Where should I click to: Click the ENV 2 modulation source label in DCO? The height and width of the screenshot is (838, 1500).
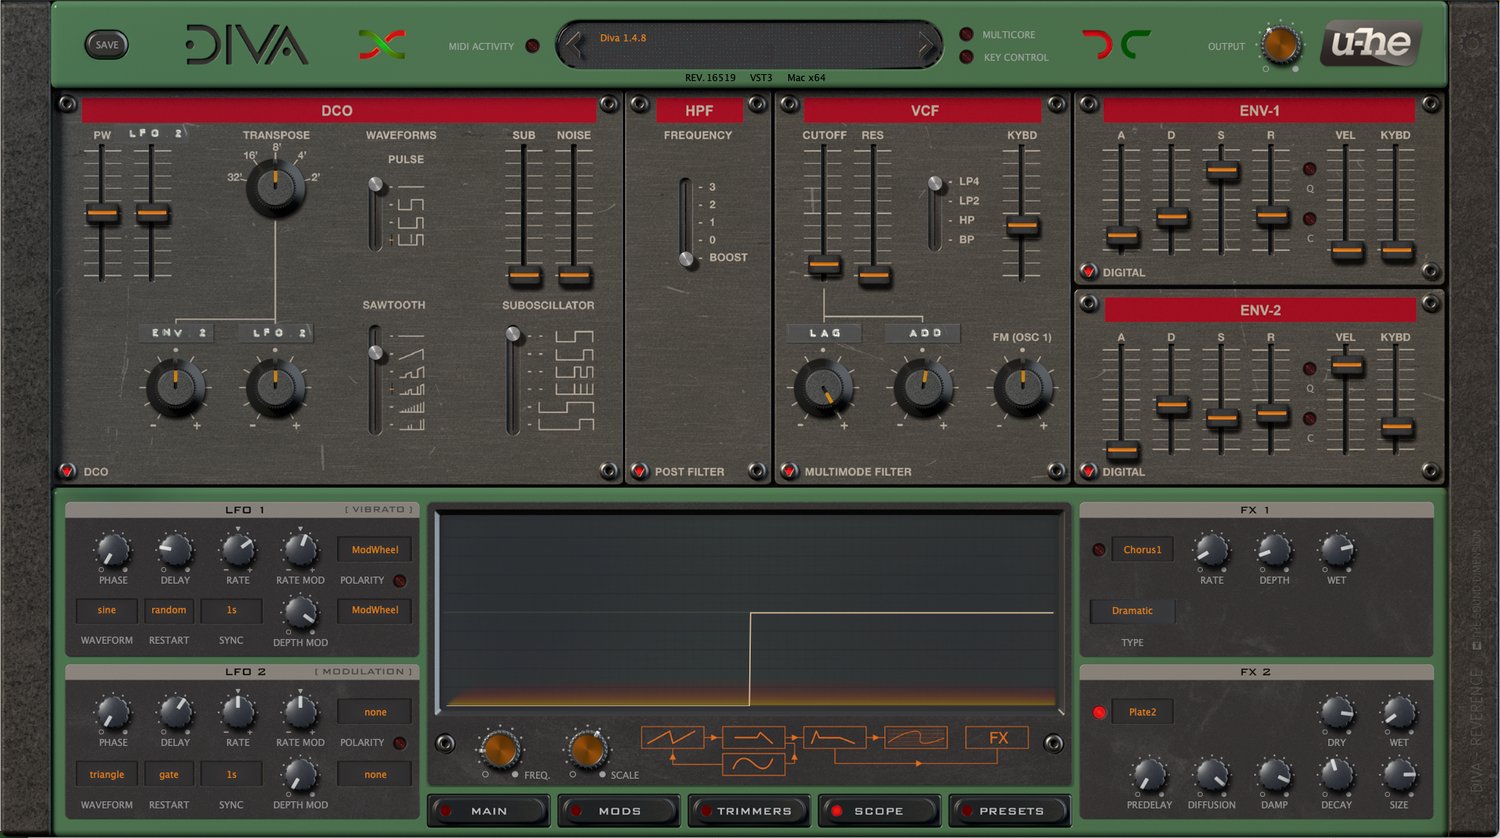pos(177,333)
